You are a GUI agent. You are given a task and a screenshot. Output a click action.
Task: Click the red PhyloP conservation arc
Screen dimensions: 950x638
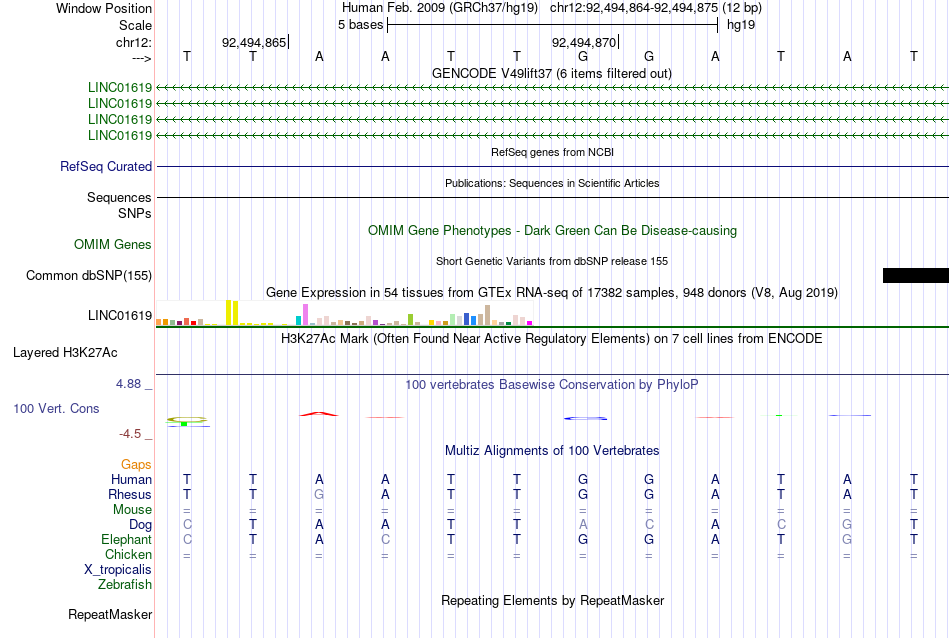click(x=319, y=414)
